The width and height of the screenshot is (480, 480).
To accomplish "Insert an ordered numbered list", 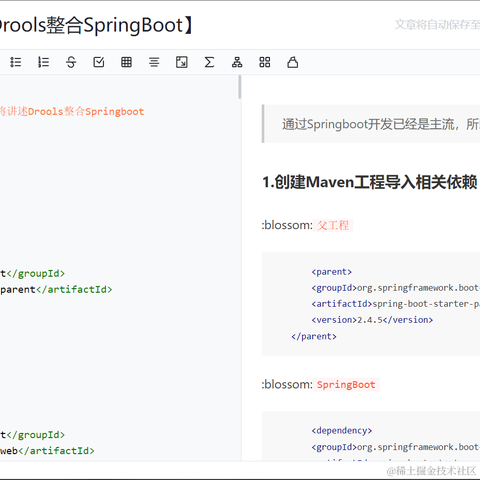I will click(x=43, y=62).
